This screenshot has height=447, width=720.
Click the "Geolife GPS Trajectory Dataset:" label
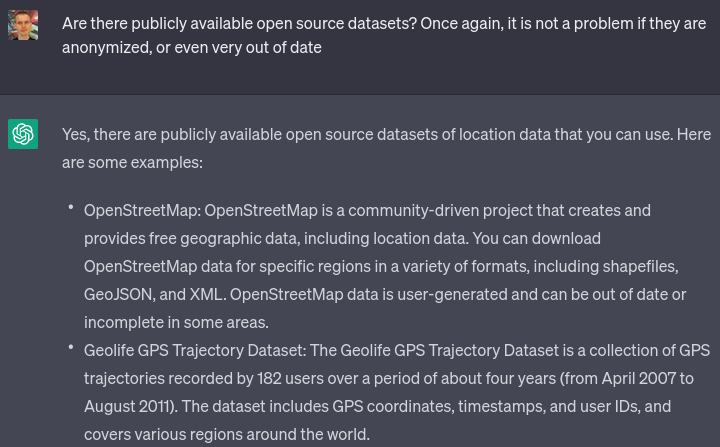pyautogui.click(x=195, y=350)
